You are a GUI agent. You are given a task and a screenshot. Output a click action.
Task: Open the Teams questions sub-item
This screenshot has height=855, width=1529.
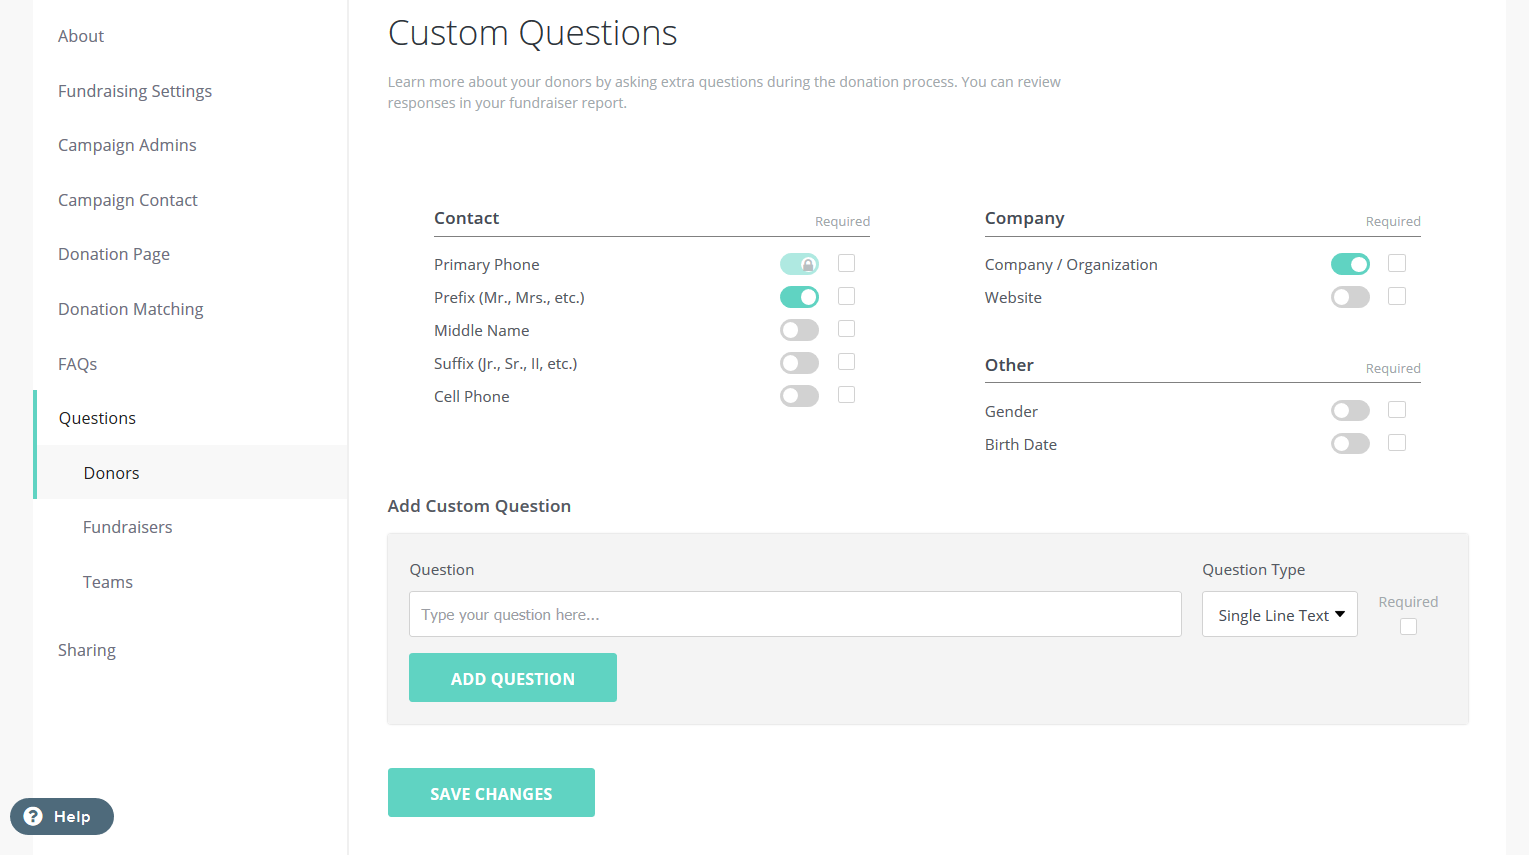click(x=107, y=582)
